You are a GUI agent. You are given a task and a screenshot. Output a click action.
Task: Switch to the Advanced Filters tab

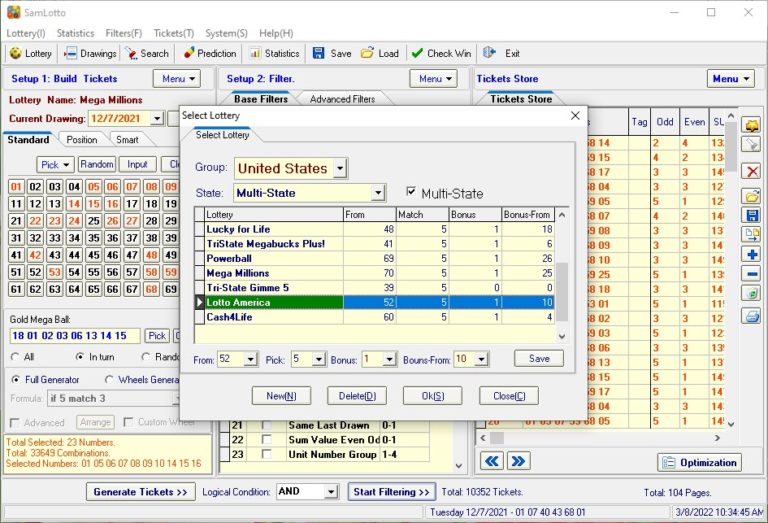[x=343, y=99]
